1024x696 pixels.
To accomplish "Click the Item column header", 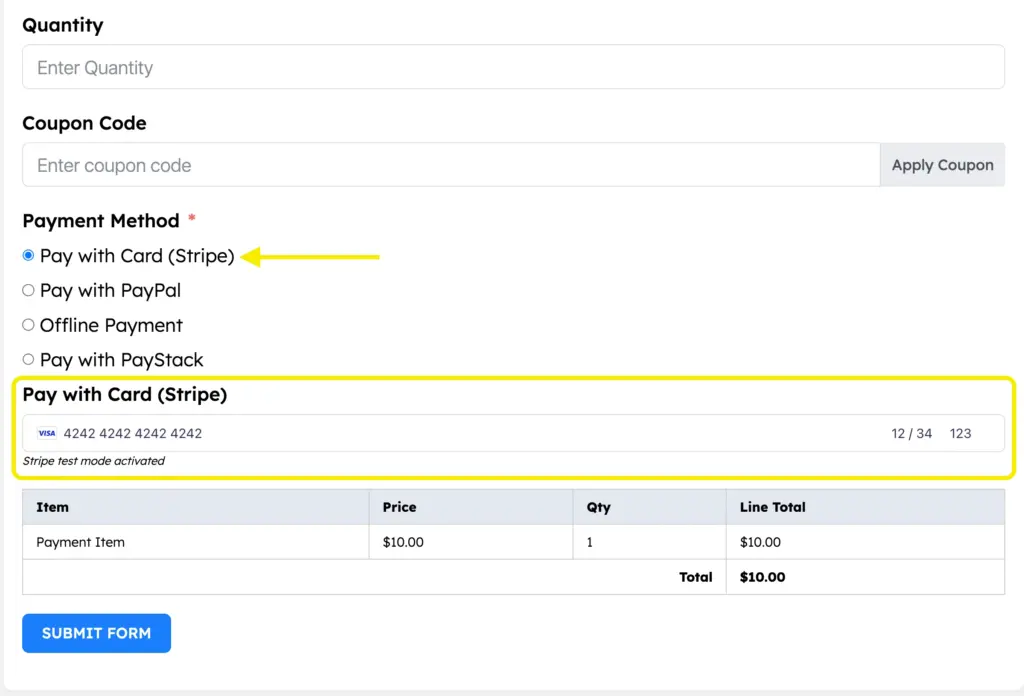I will click(51, 507).
